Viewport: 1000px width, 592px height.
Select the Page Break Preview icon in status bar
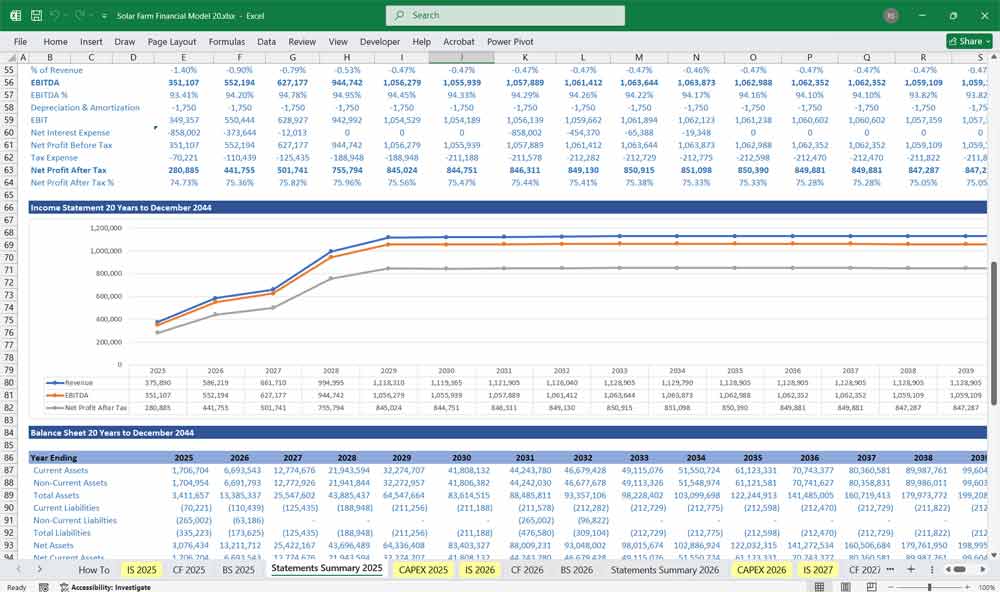(870, 586)
